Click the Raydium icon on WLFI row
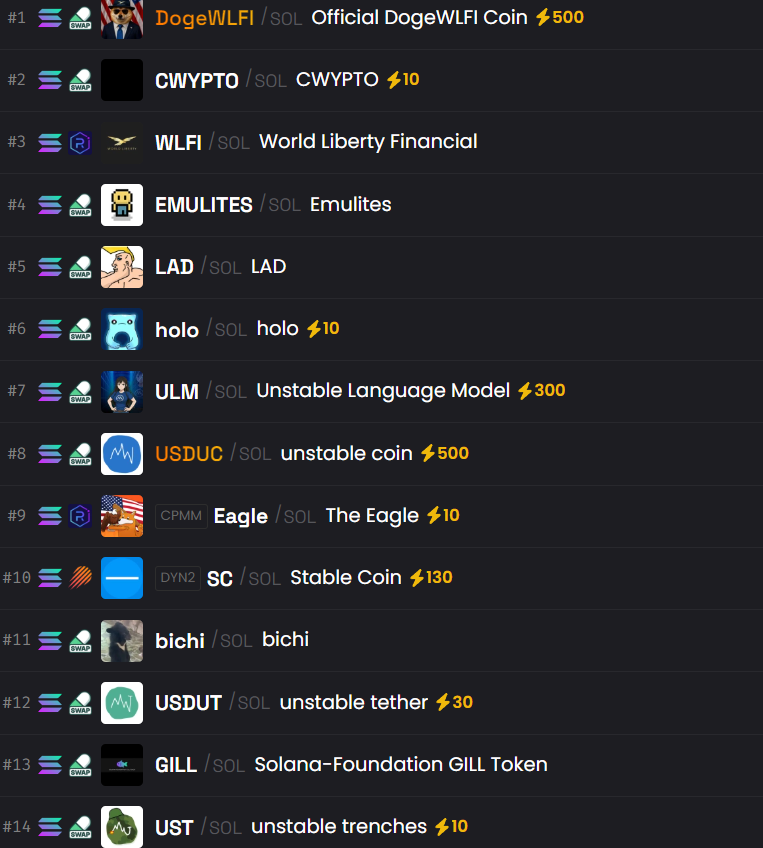 coord(80,143)
